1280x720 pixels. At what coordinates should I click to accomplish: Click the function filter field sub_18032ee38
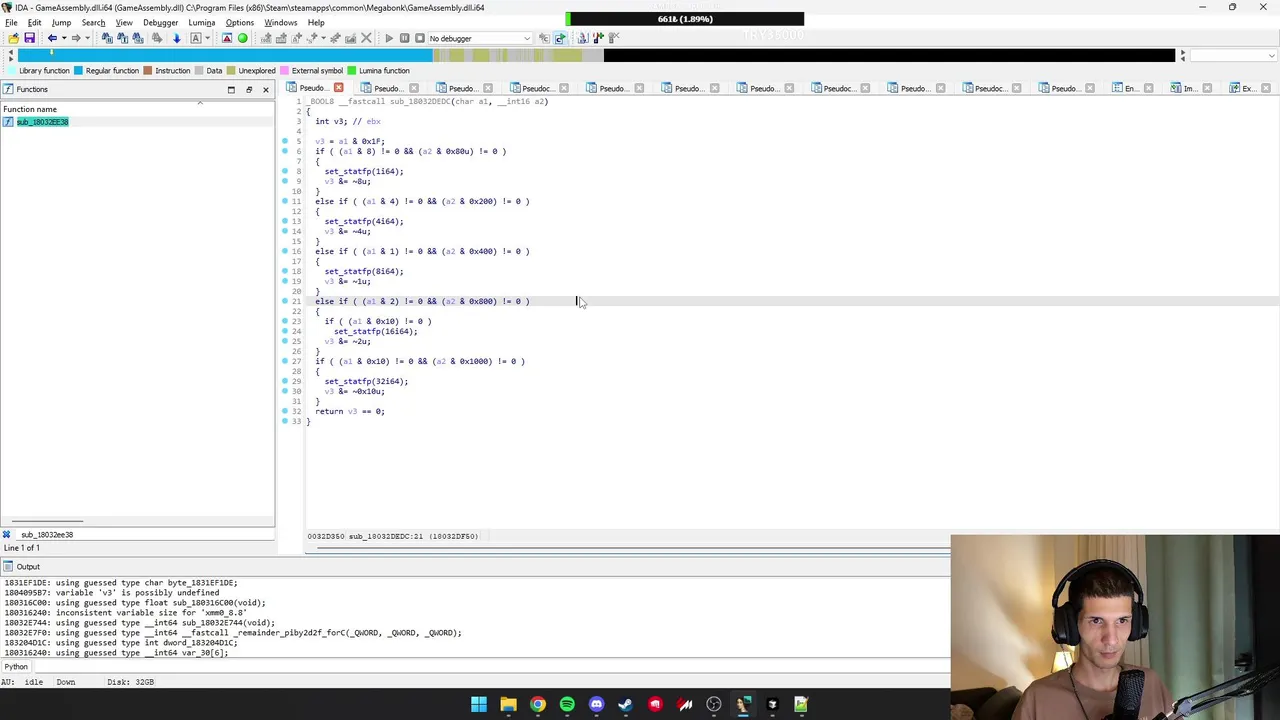(145, 534)
